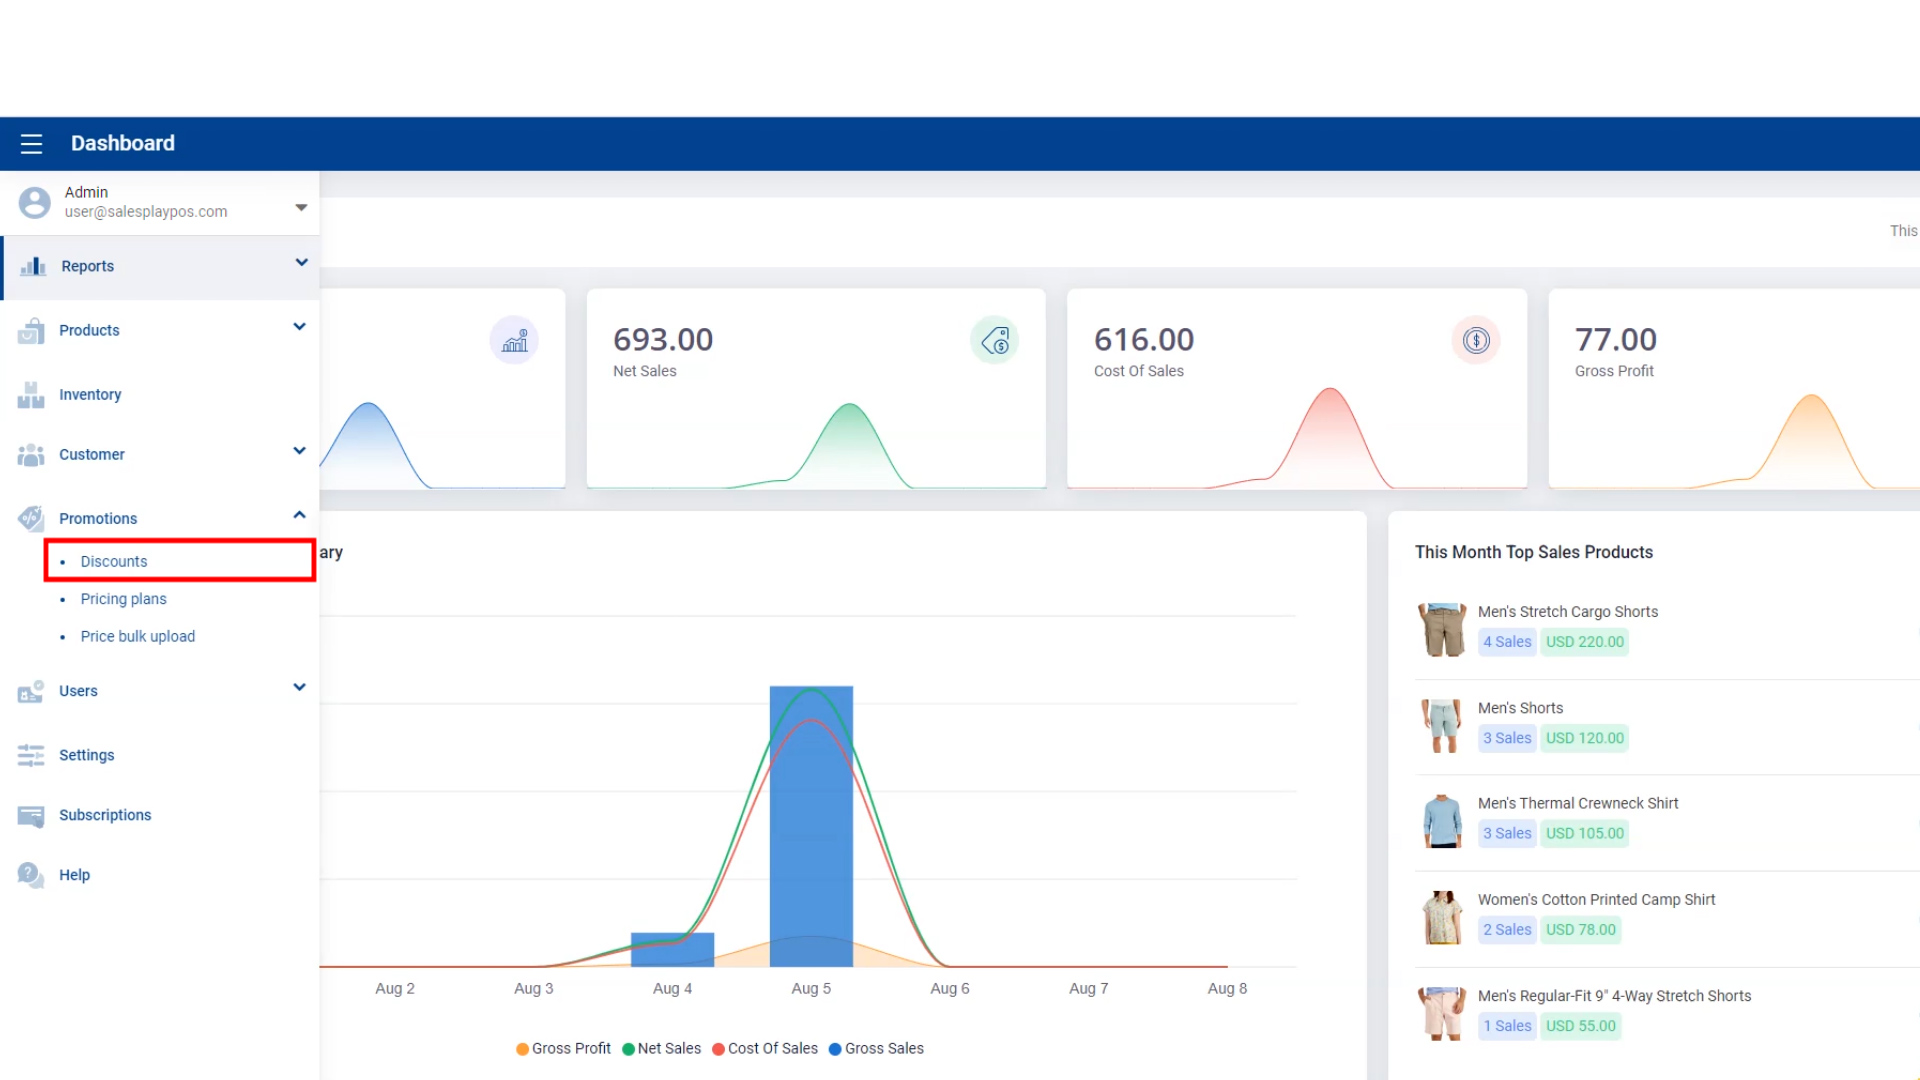
Task: Collapse the Promotions menu chevron
Action: [x=299, y=515]
